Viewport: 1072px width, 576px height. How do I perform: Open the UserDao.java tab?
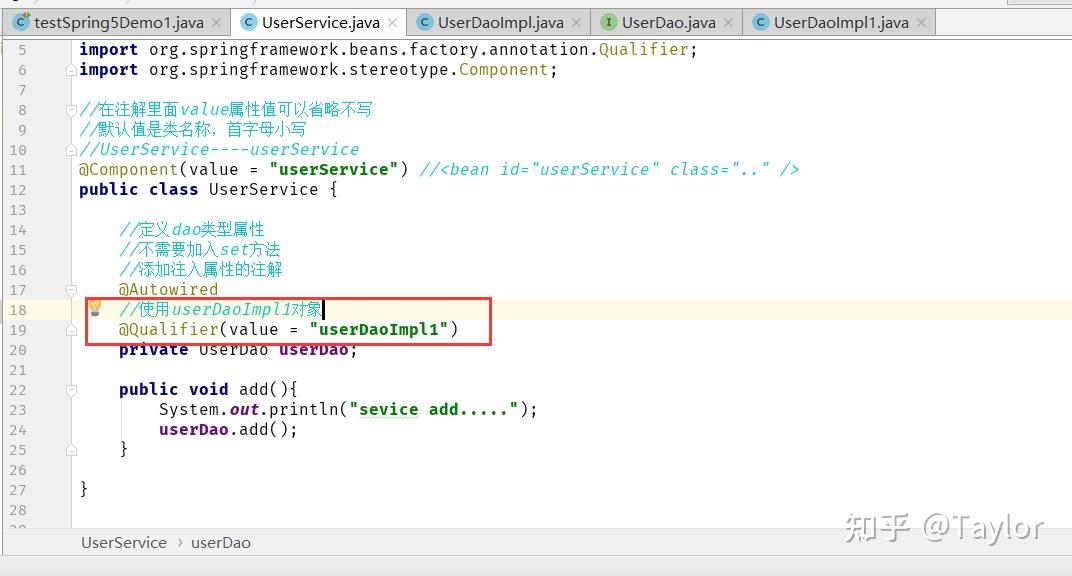[667, 23]
